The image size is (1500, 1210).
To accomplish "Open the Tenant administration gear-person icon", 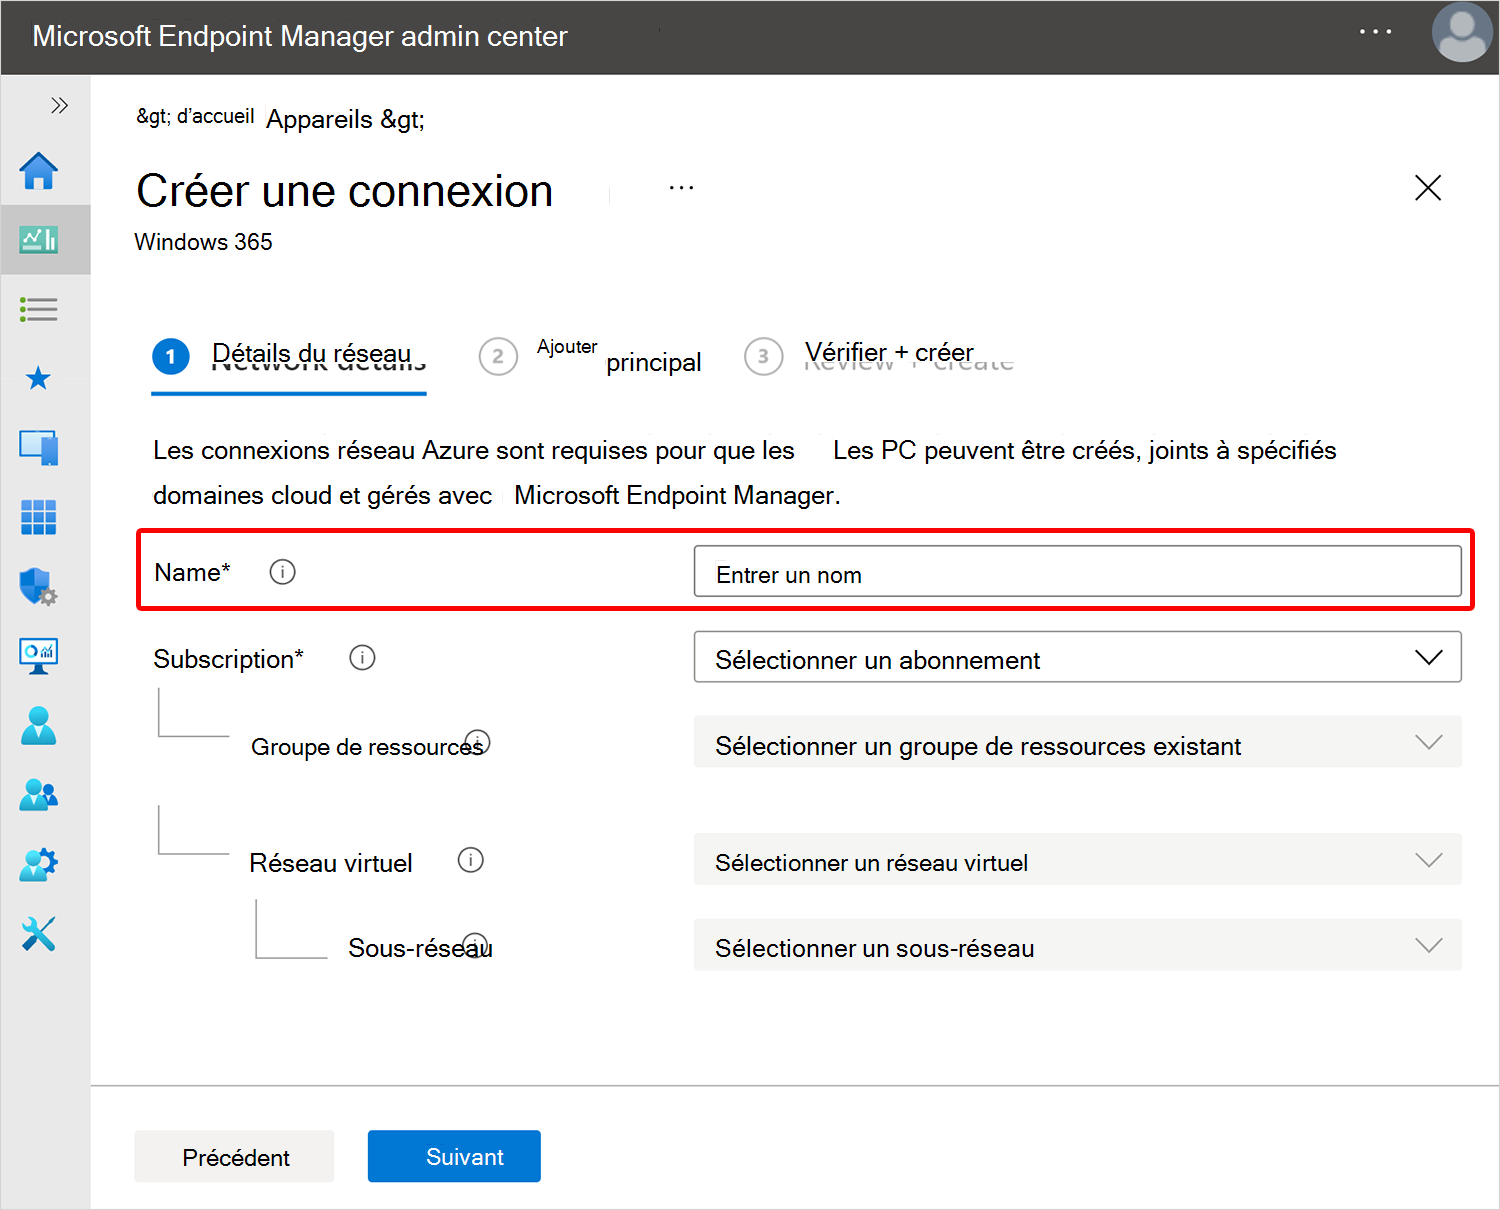I will click(39, 864).
